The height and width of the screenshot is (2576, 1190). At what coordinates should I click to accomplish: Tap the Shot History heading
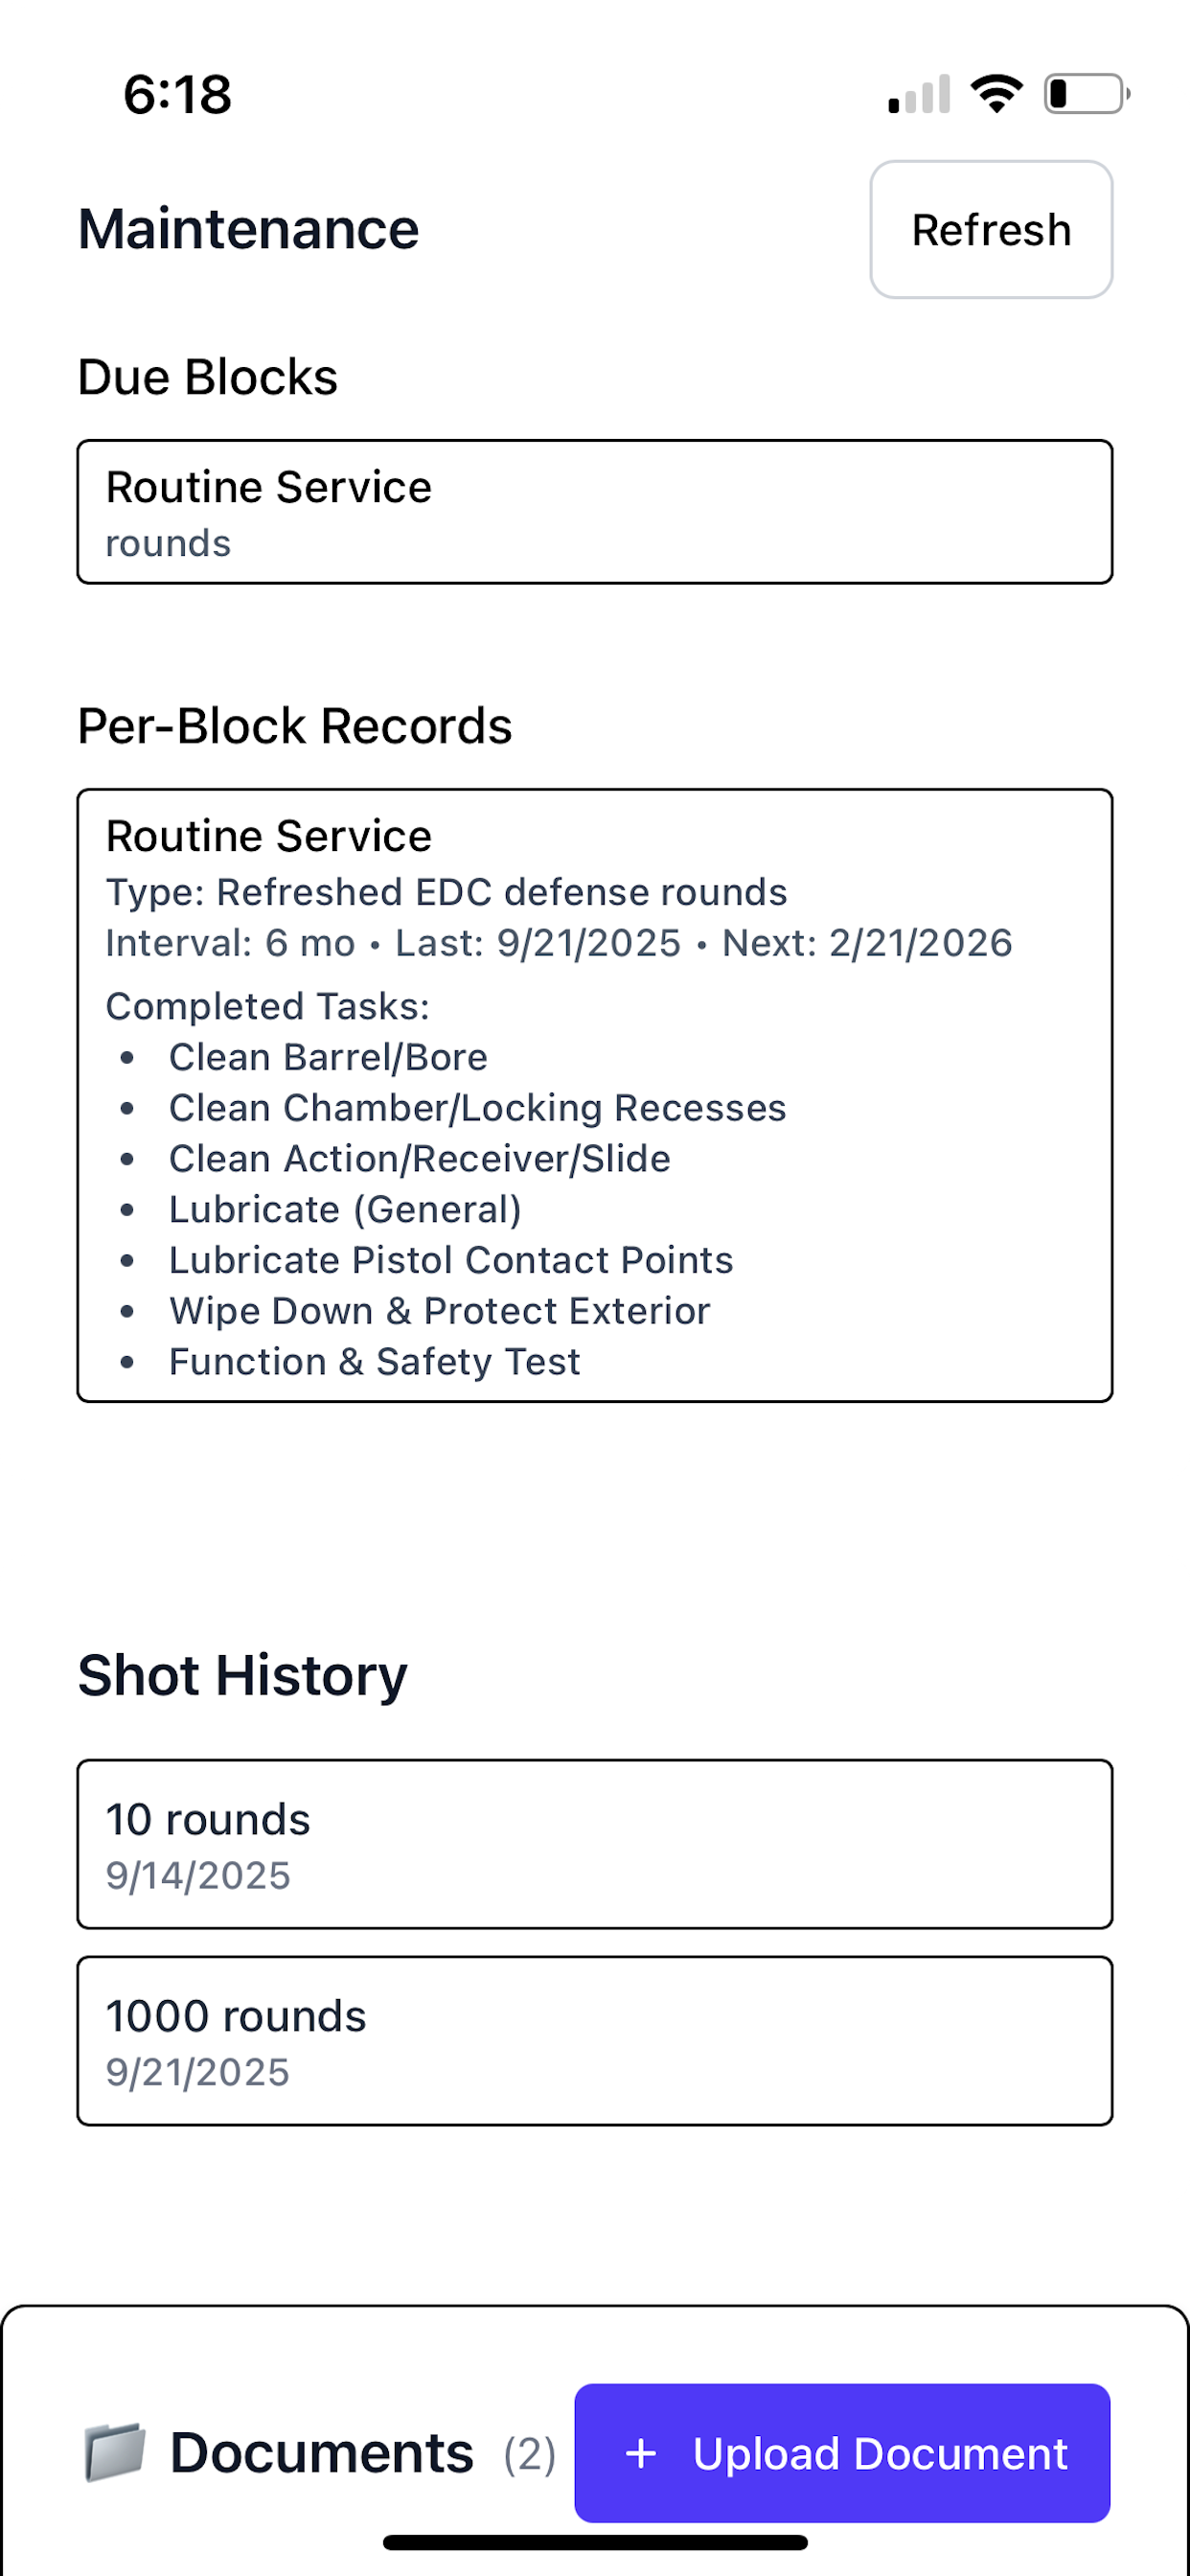(x=243, y=1675)
